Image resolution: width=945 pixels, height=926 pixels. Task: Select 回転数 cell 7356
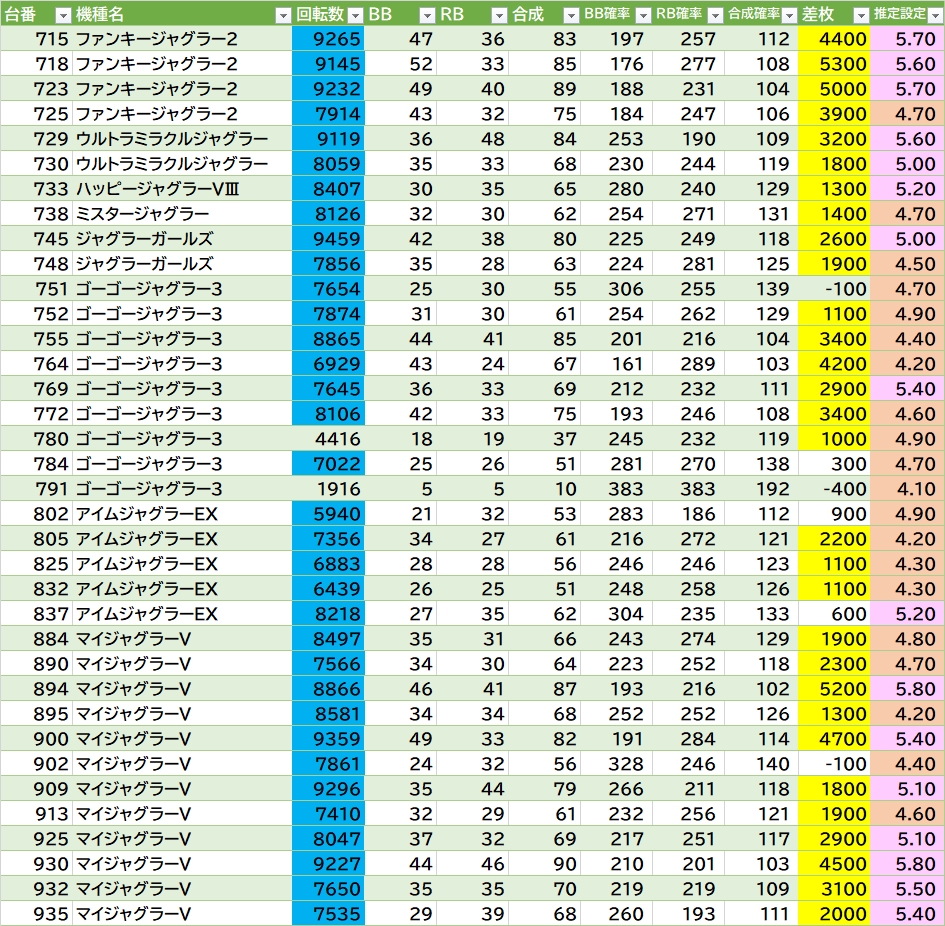pyautogui.click(x=328, y=540)
